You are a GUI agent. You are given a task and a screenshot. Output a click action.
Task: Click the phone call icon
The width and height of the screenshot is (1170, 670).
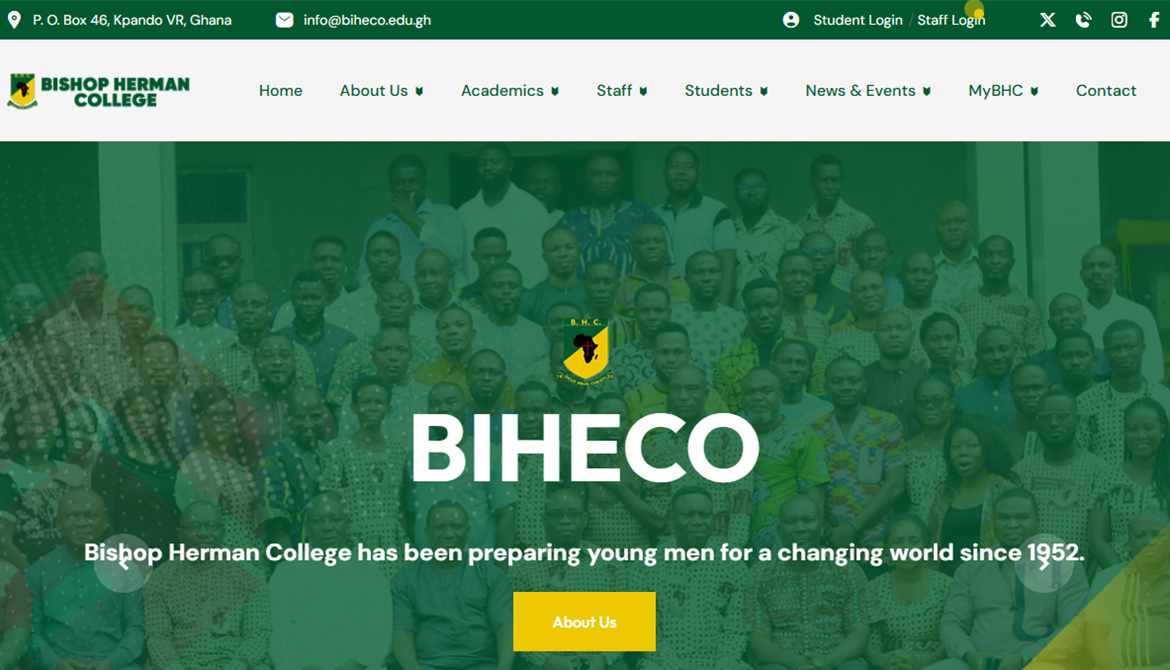[1083, 20]
